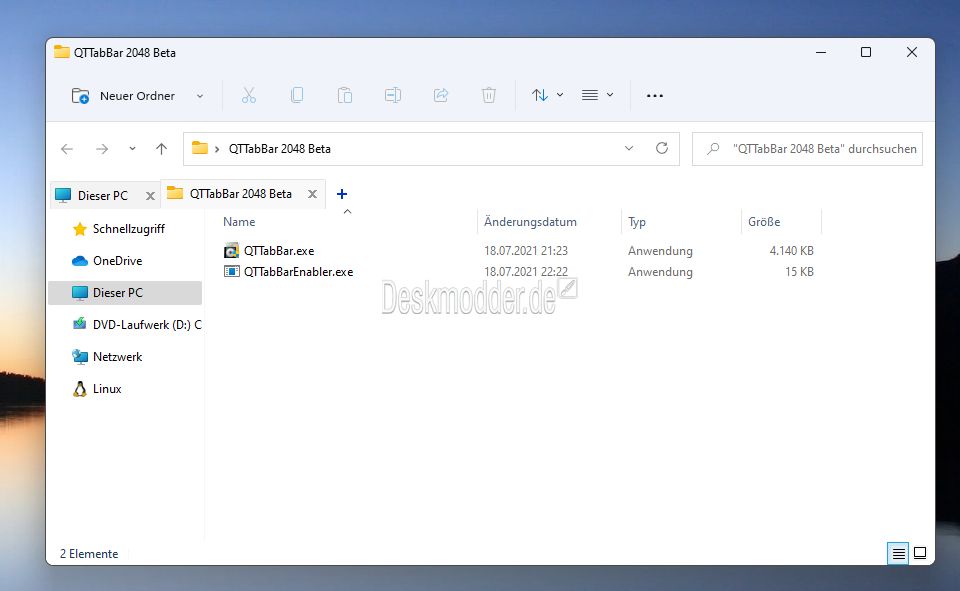Expand the address bar history dropdown

(629, 149)
